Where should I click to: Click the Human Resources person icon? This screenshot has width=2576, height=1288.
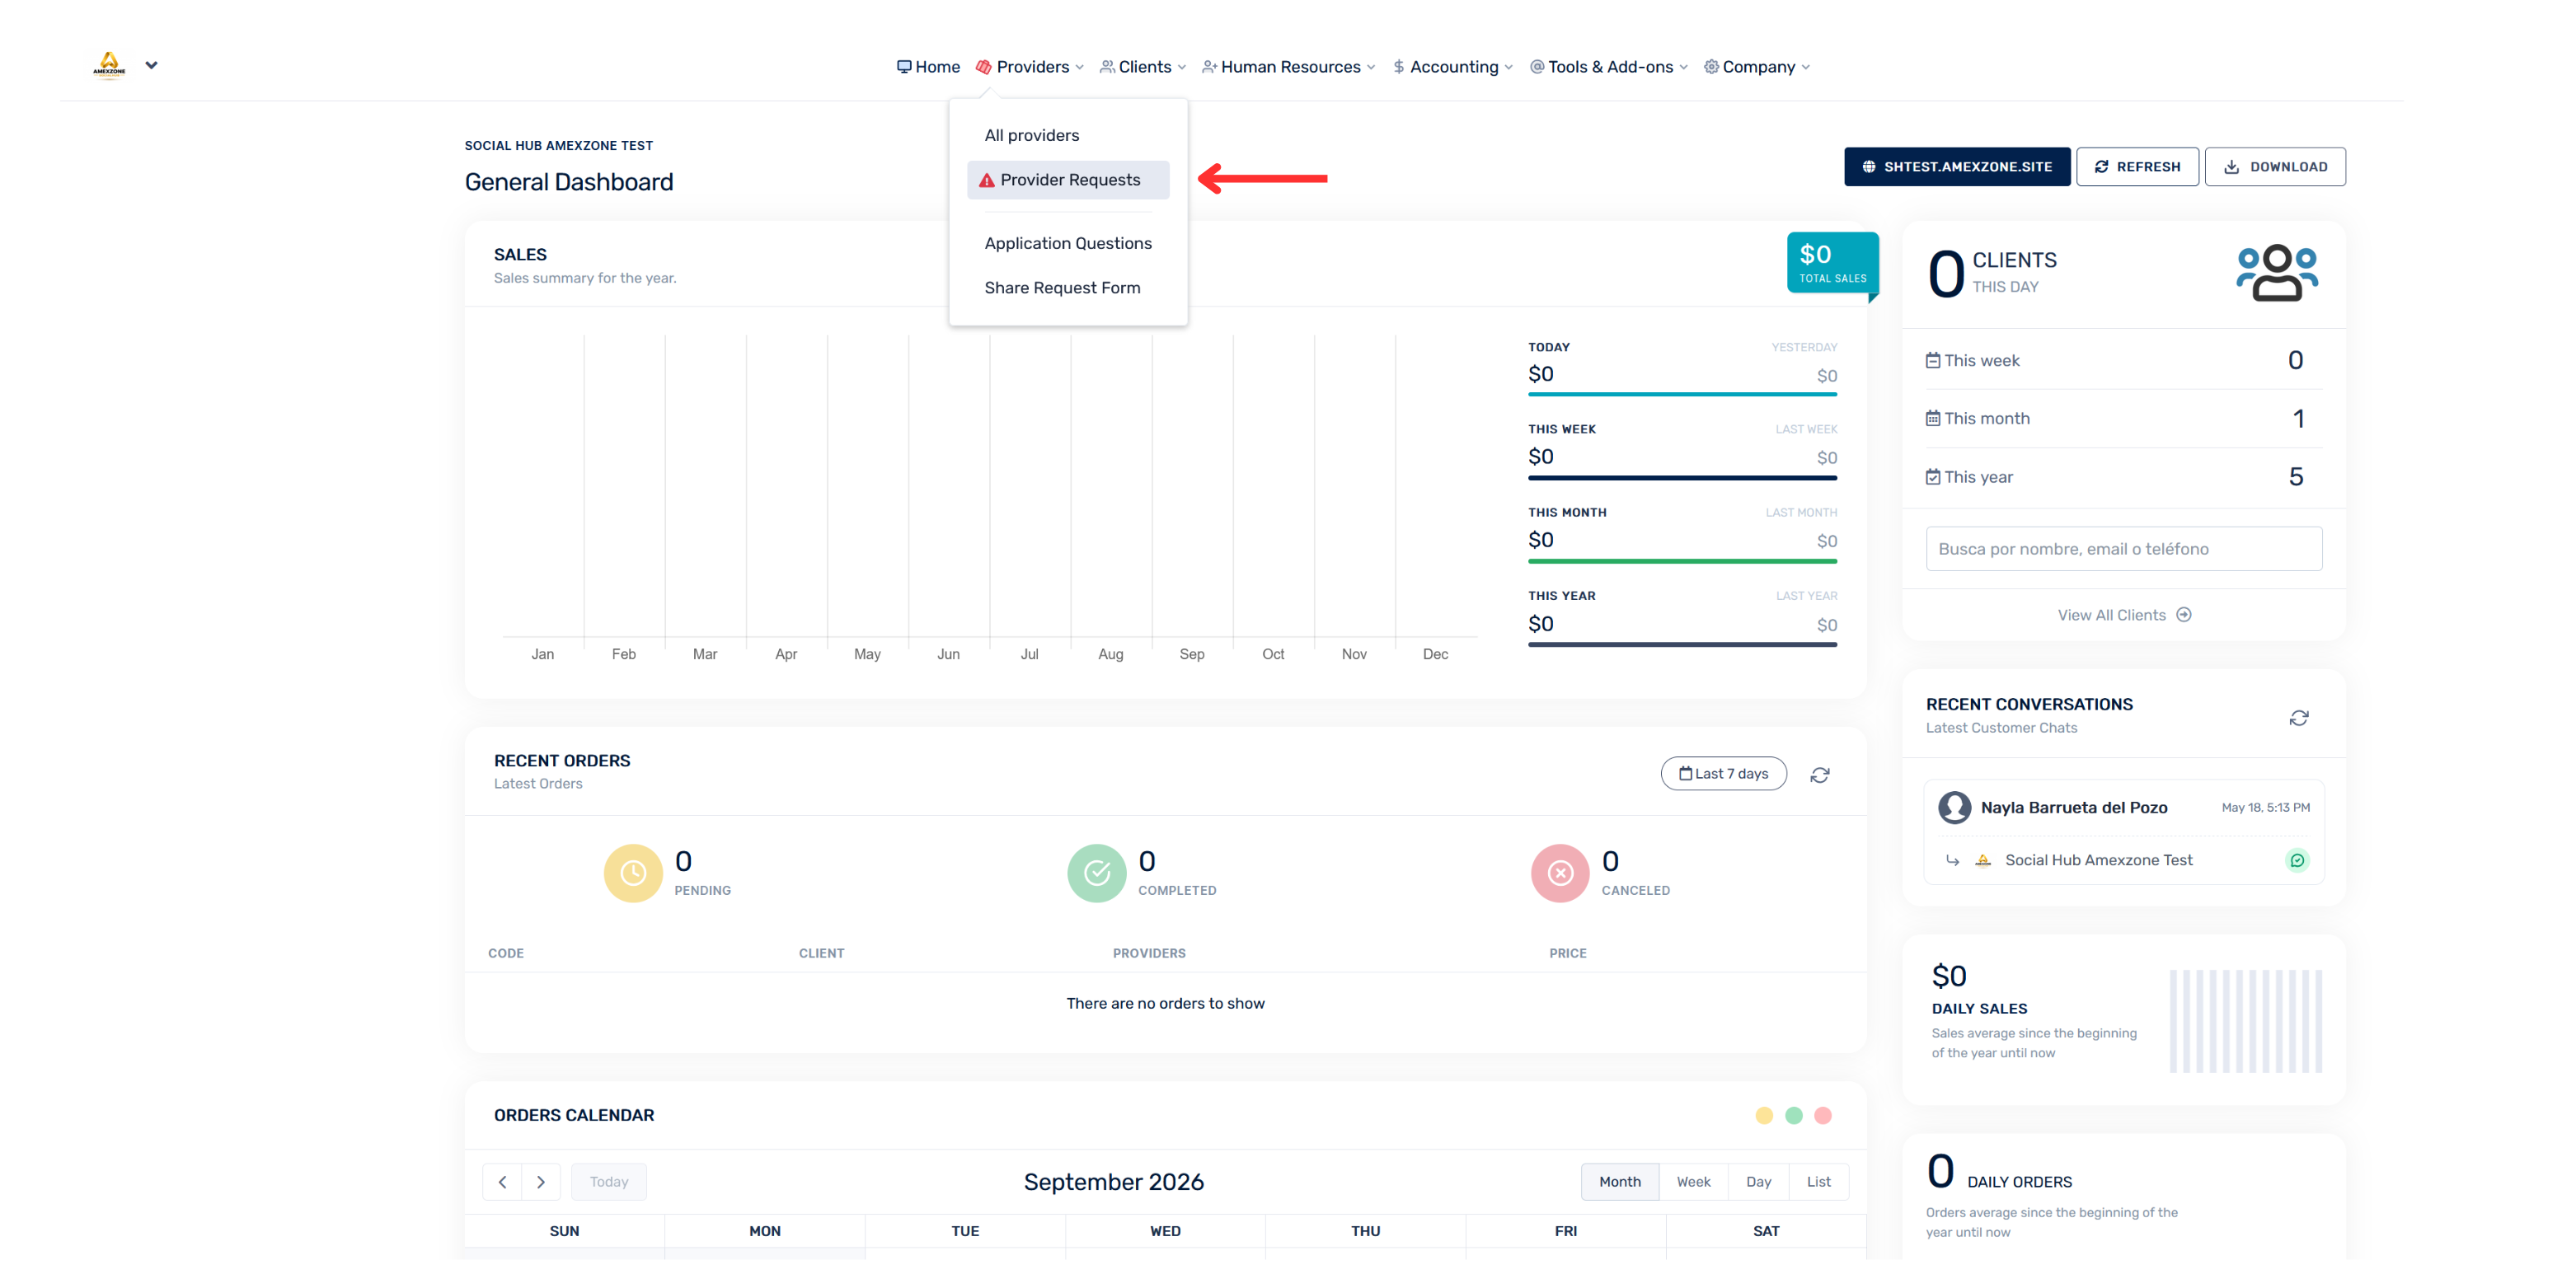pyautogui.click(x=1209, y=67)
